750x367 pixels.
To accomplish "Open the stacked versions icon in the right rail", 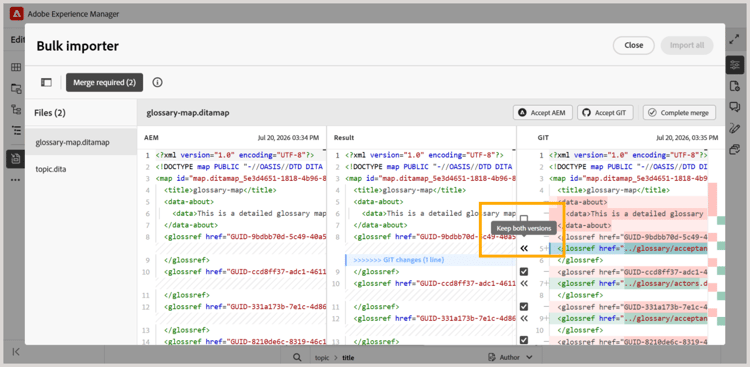I will (734, 150).
